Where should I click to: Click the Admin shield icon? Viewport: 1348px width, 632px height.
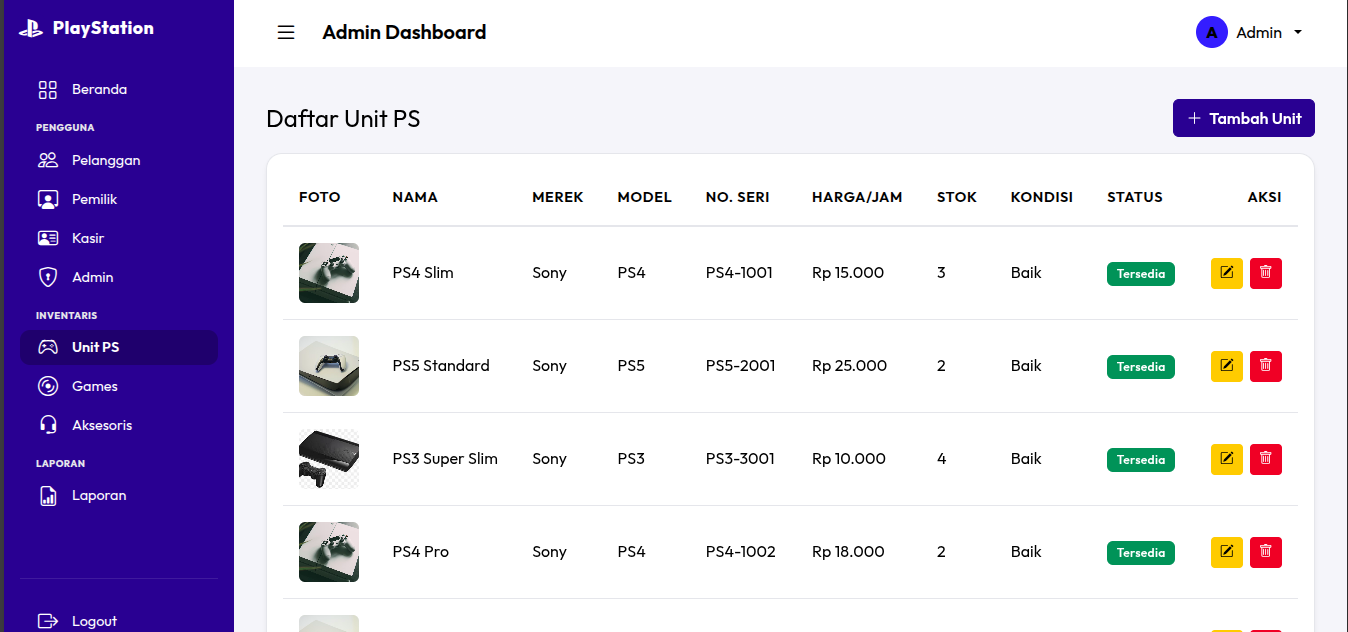pos(48,278)
